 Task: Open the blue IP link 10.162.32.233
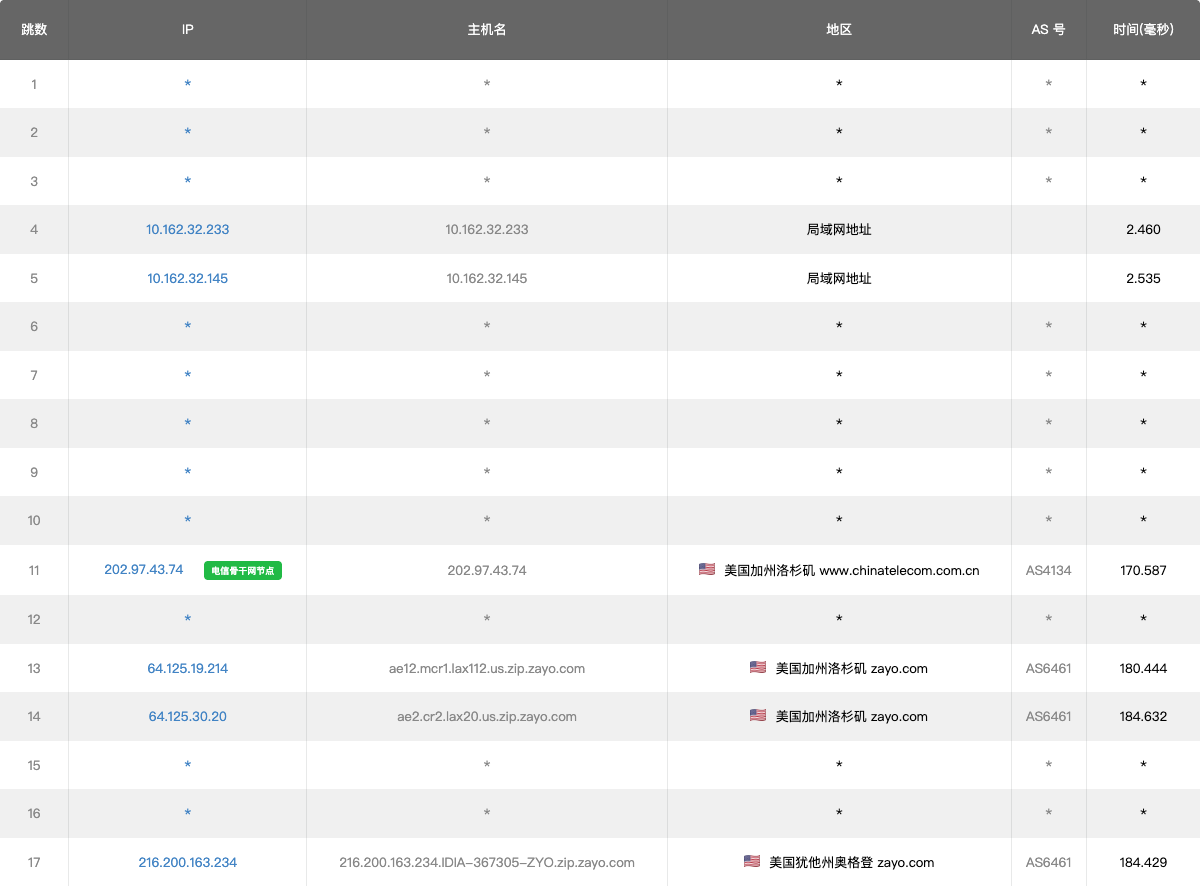tap(187, 229)
